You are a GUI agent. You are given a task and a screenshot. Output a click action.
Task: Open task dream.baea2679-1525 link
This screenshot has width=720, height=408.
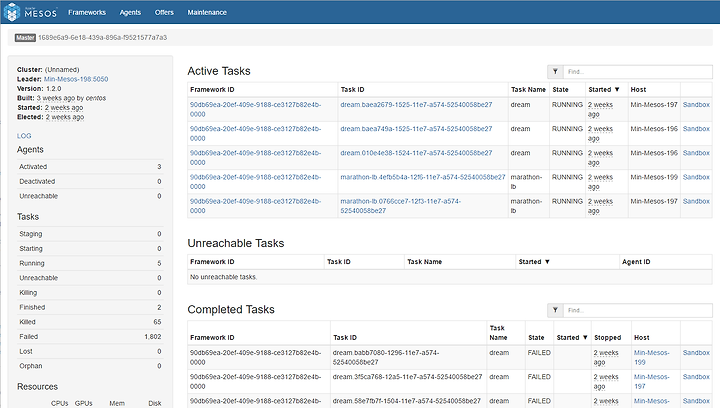tap(416, 105)
